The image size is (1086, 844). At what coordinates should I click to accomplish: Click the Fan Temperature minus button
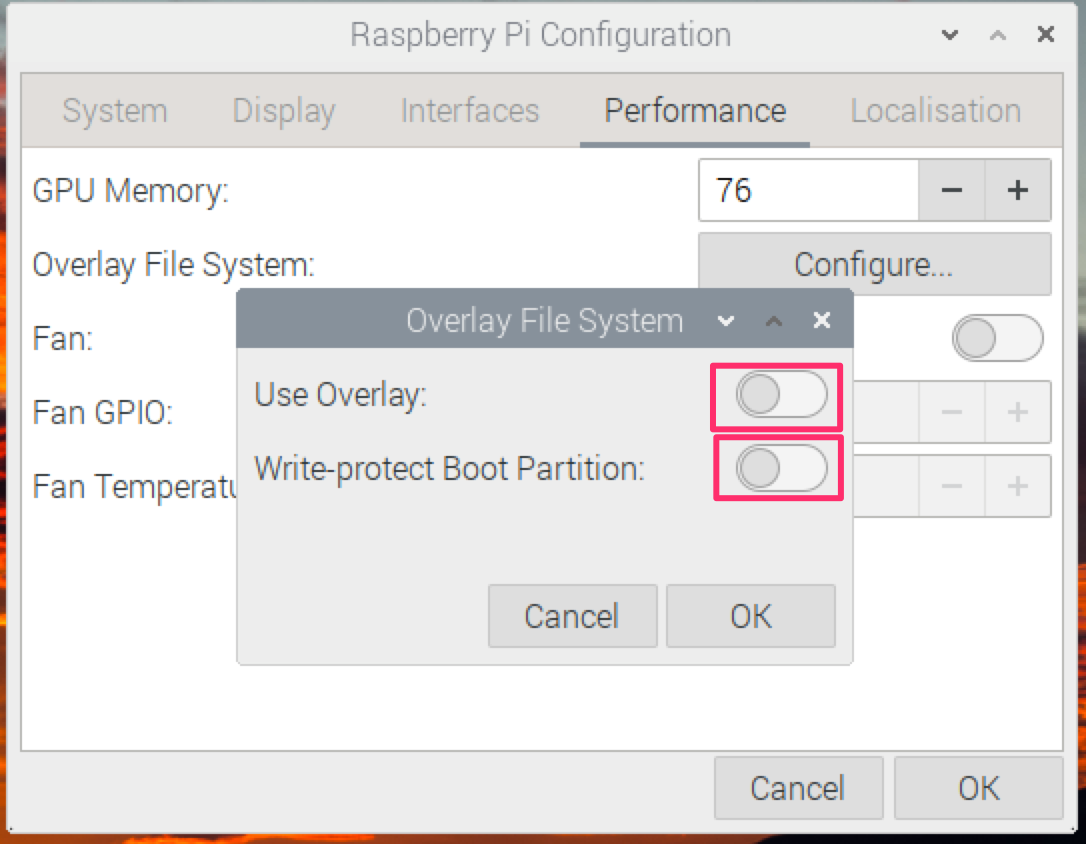(951, 486)
